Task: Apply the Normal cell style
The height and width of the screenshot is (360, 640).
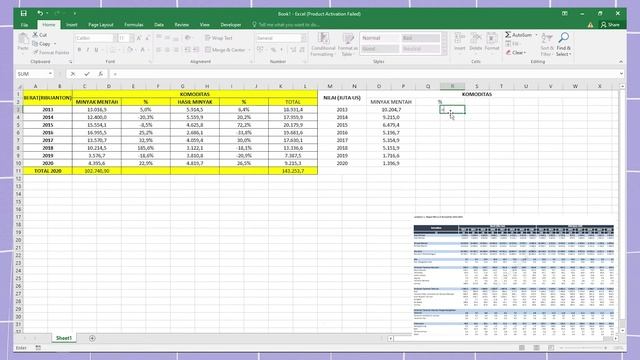Action: 379,38
